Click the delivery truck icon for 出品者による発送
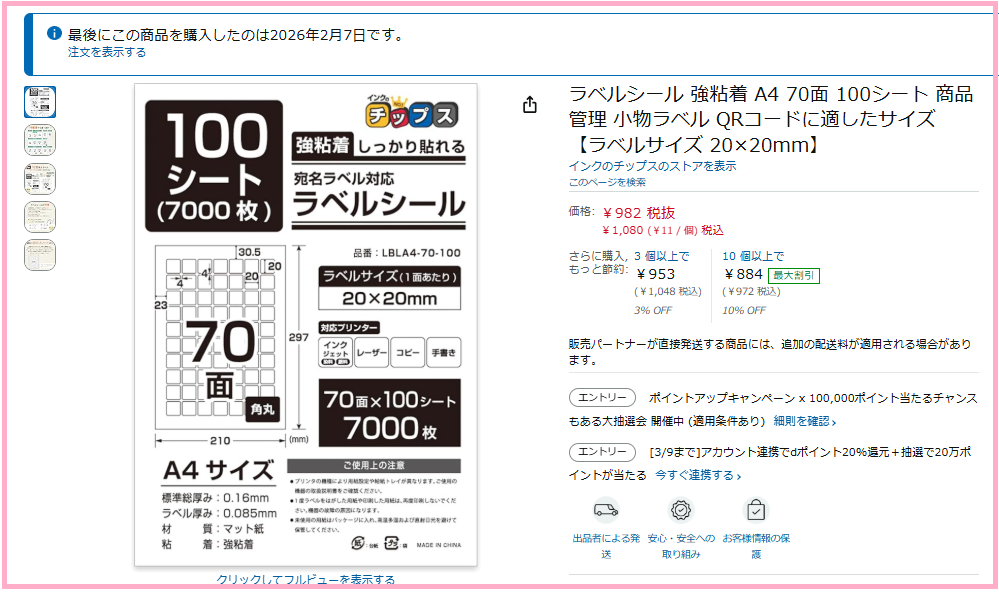 click(x=605, y=510)
